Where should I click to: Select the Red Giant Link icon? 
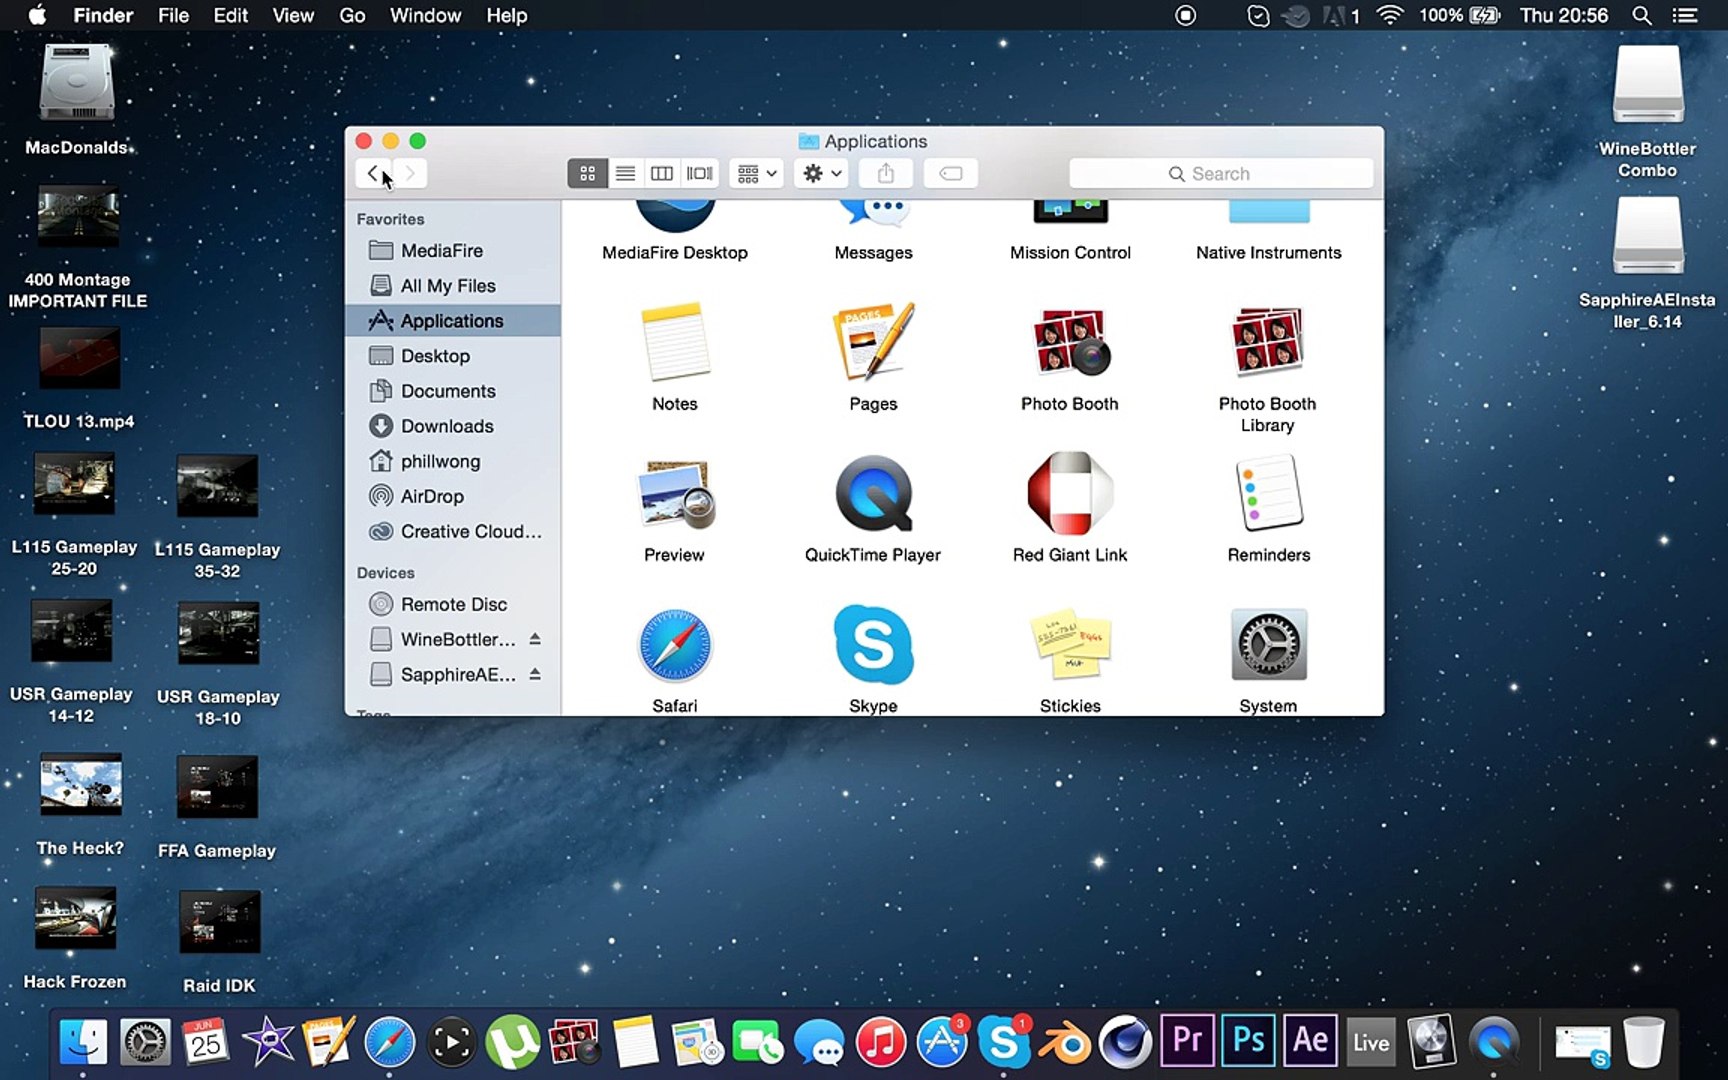[x=1069, y=494]
